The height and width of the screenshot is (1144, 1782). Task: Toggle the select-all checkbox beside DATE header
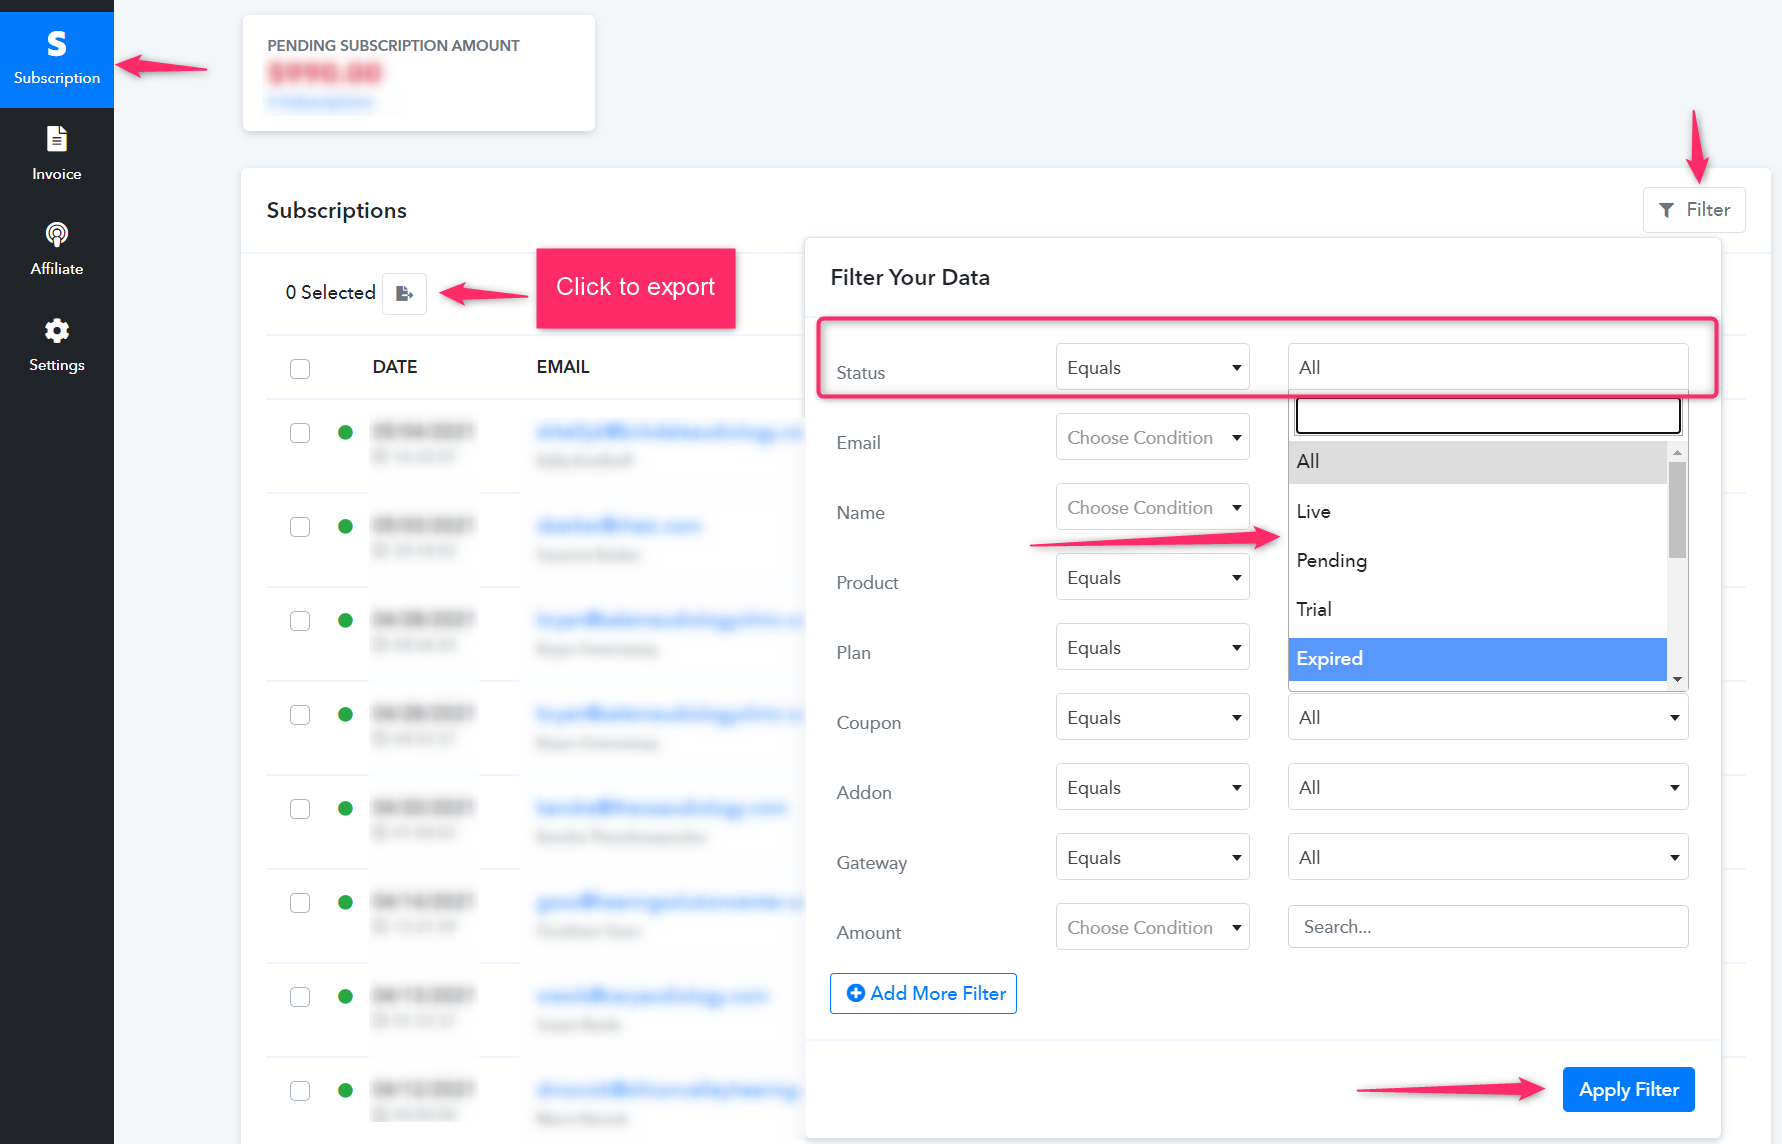tap(300, 368)
